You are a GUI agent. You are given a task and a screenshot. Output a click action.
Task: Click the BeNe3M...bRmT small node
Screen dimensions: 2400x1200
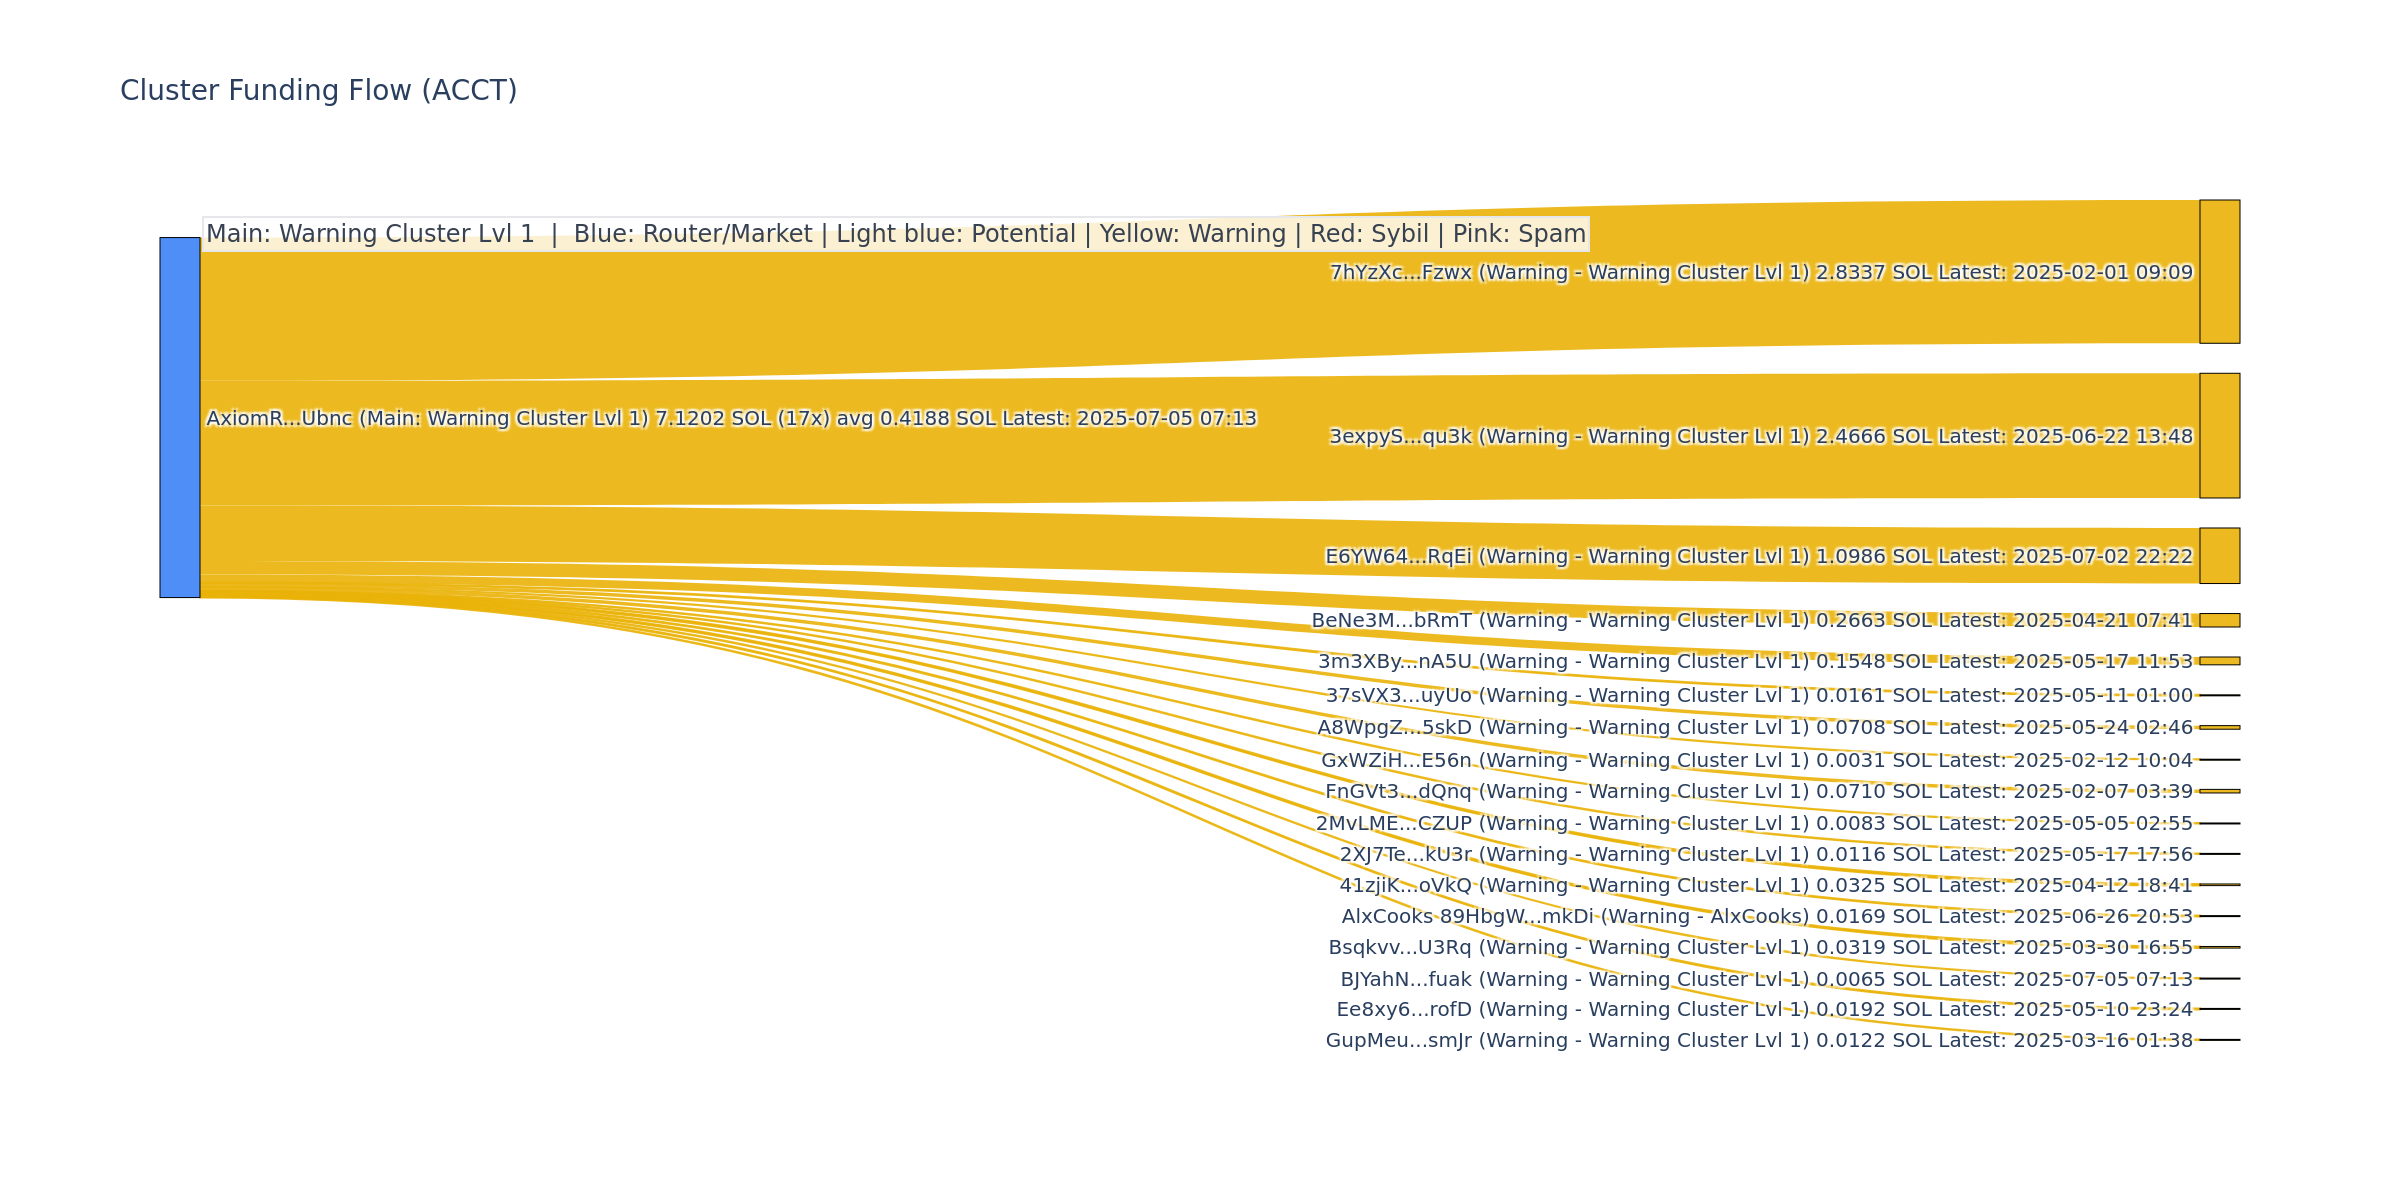(2219, 620)
